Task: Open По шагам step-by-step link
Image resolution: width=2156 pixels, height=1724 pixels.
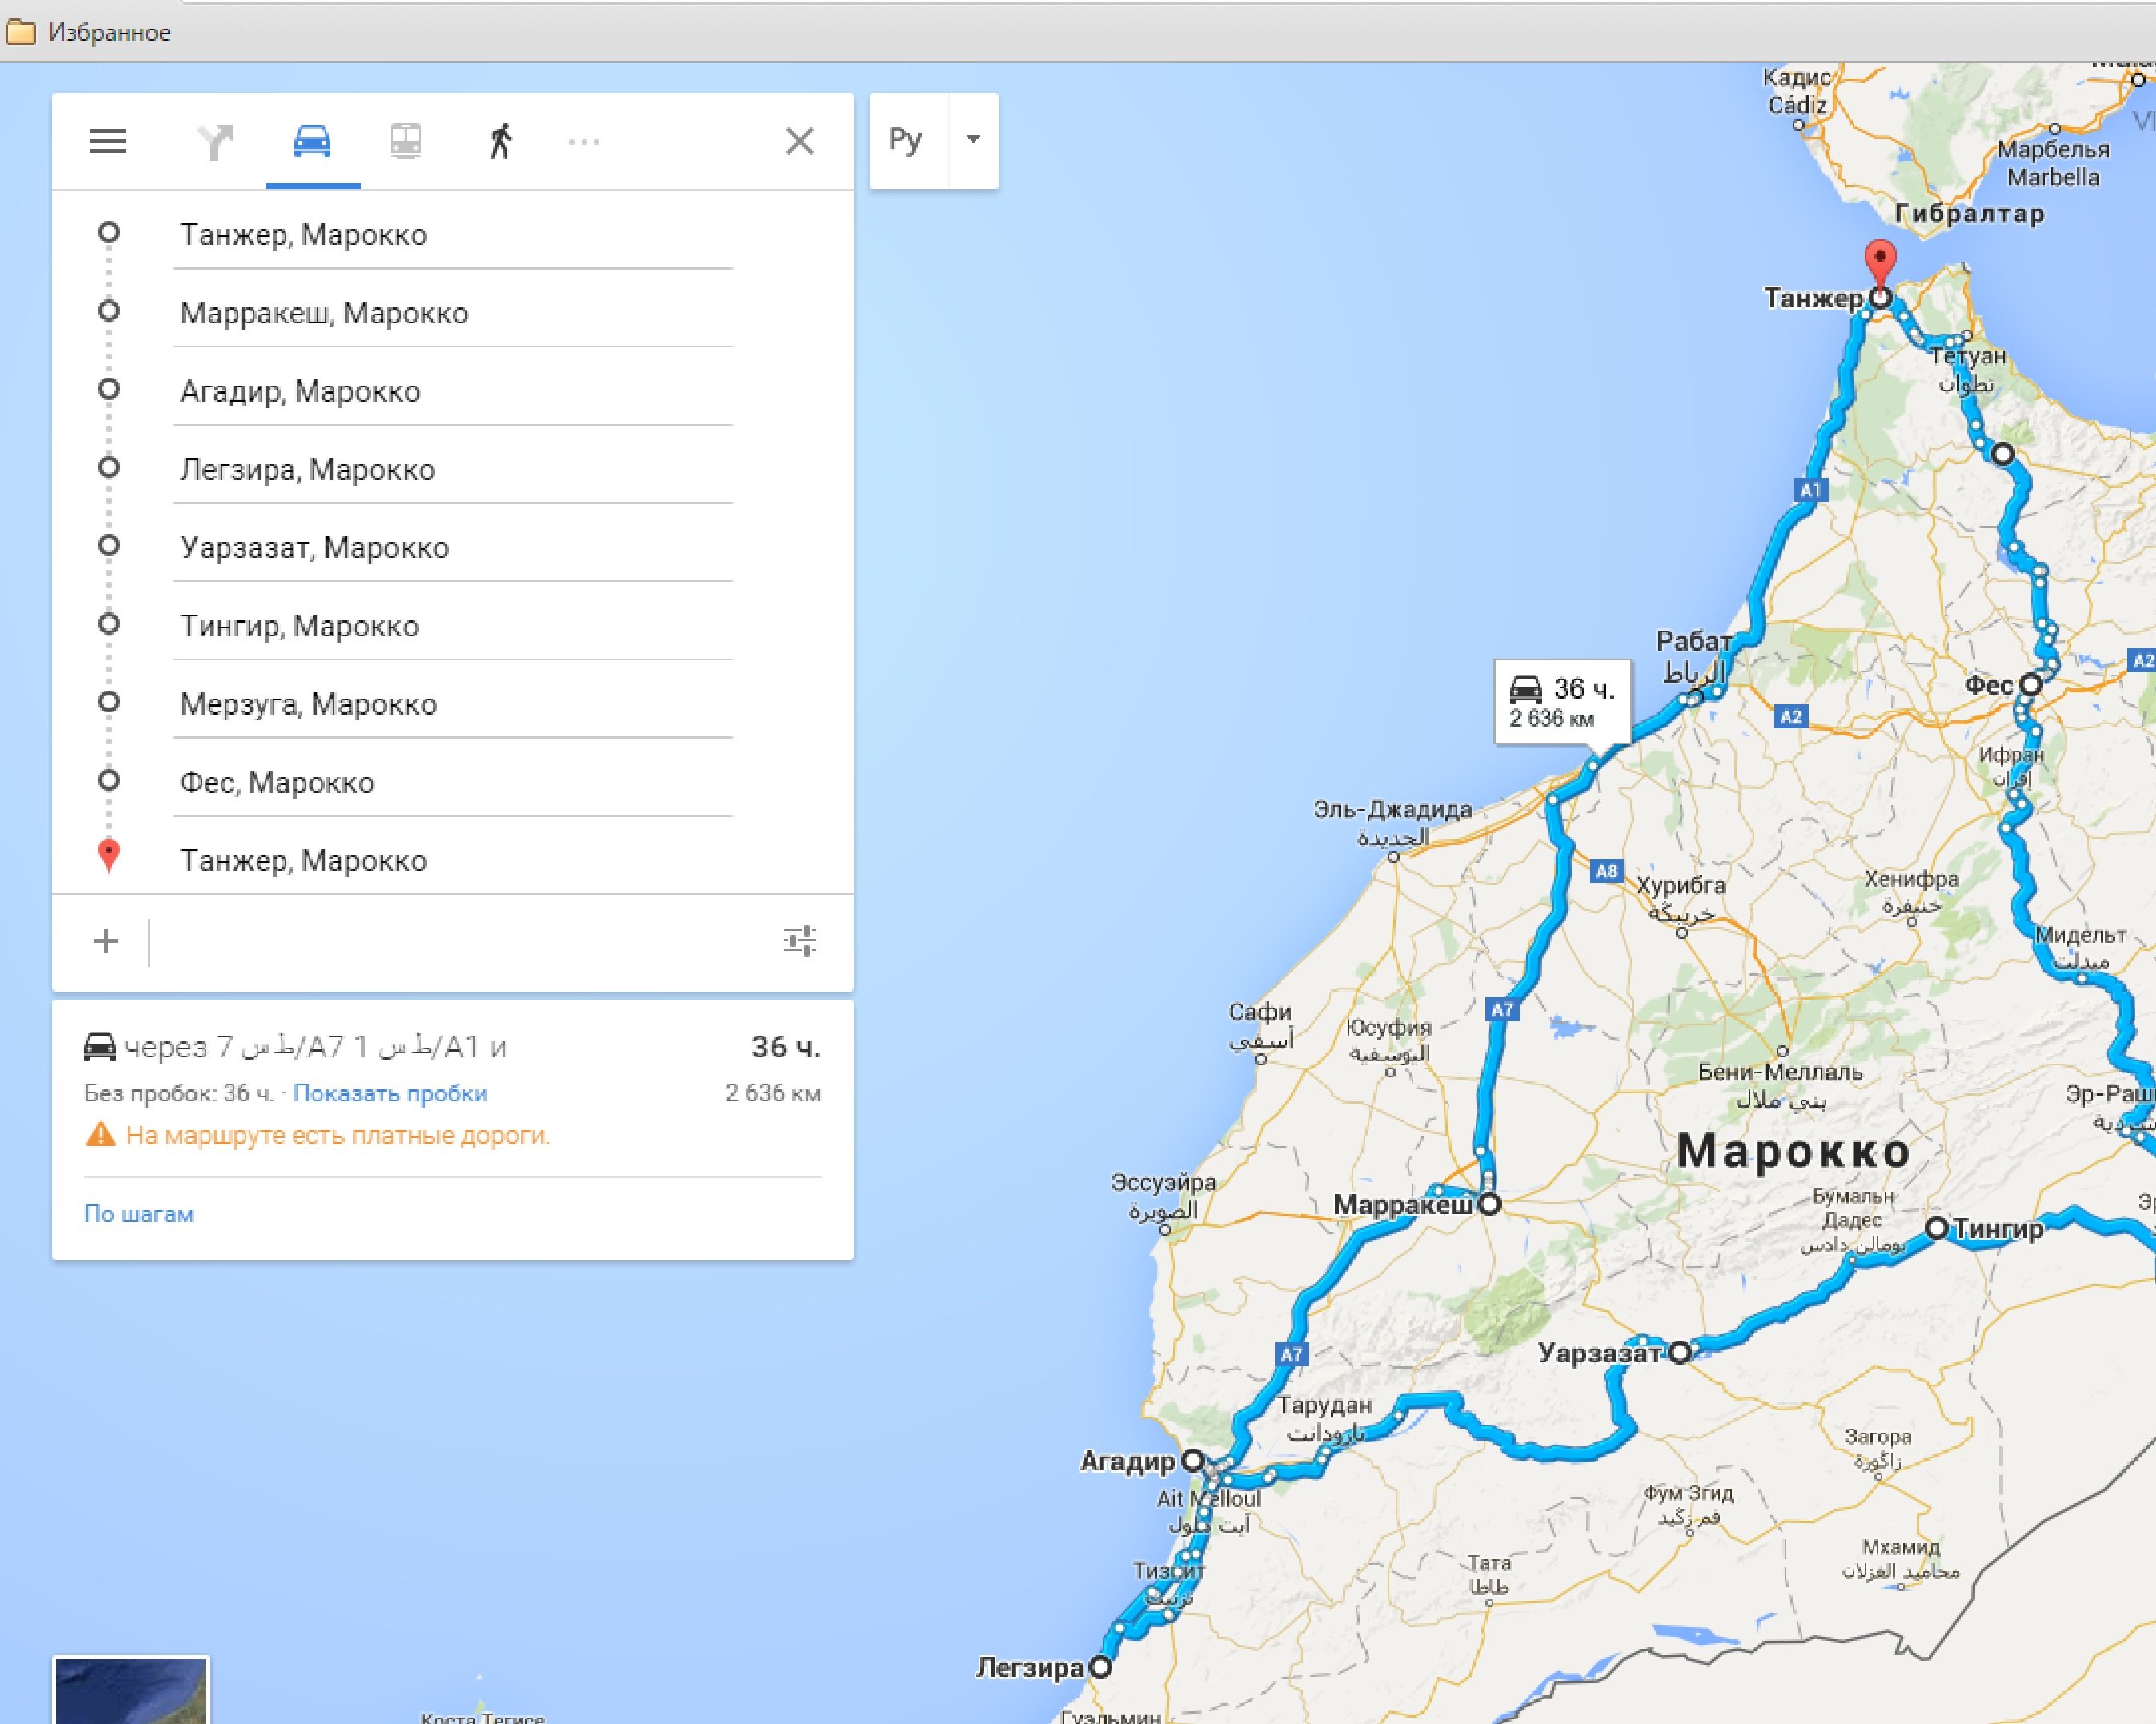Action: pyautogui.click(x=139, y=1214)
